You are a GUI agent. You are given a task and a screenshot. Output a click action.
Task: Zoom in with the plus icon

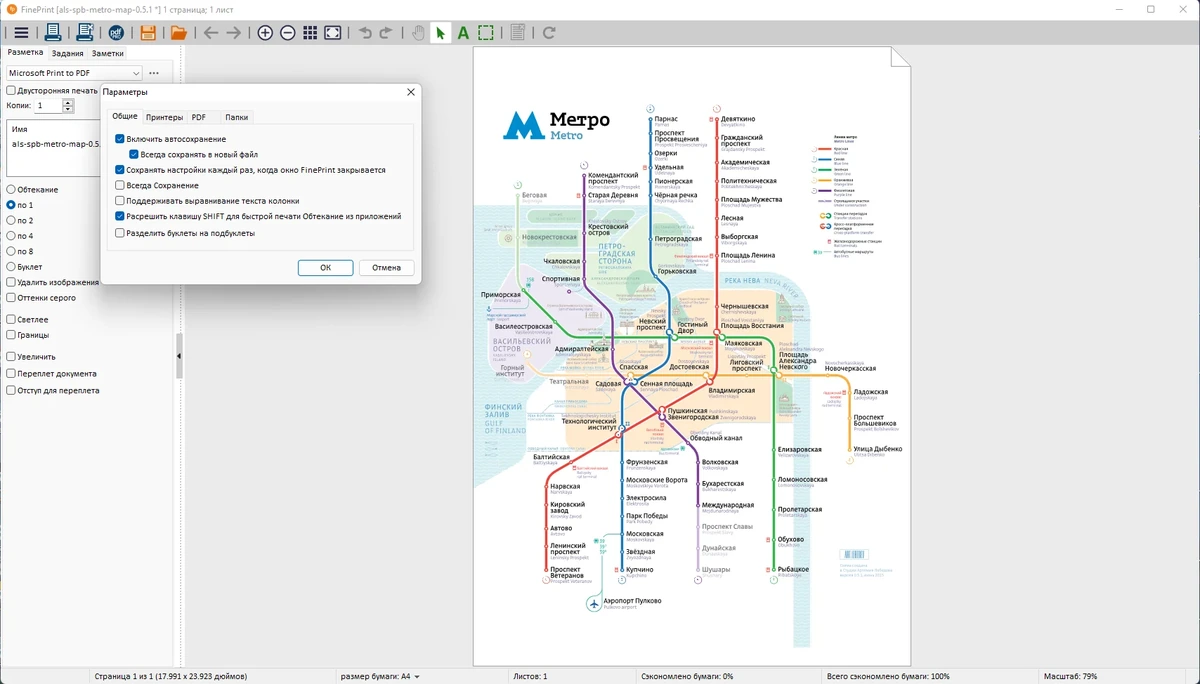click(265, 33)
